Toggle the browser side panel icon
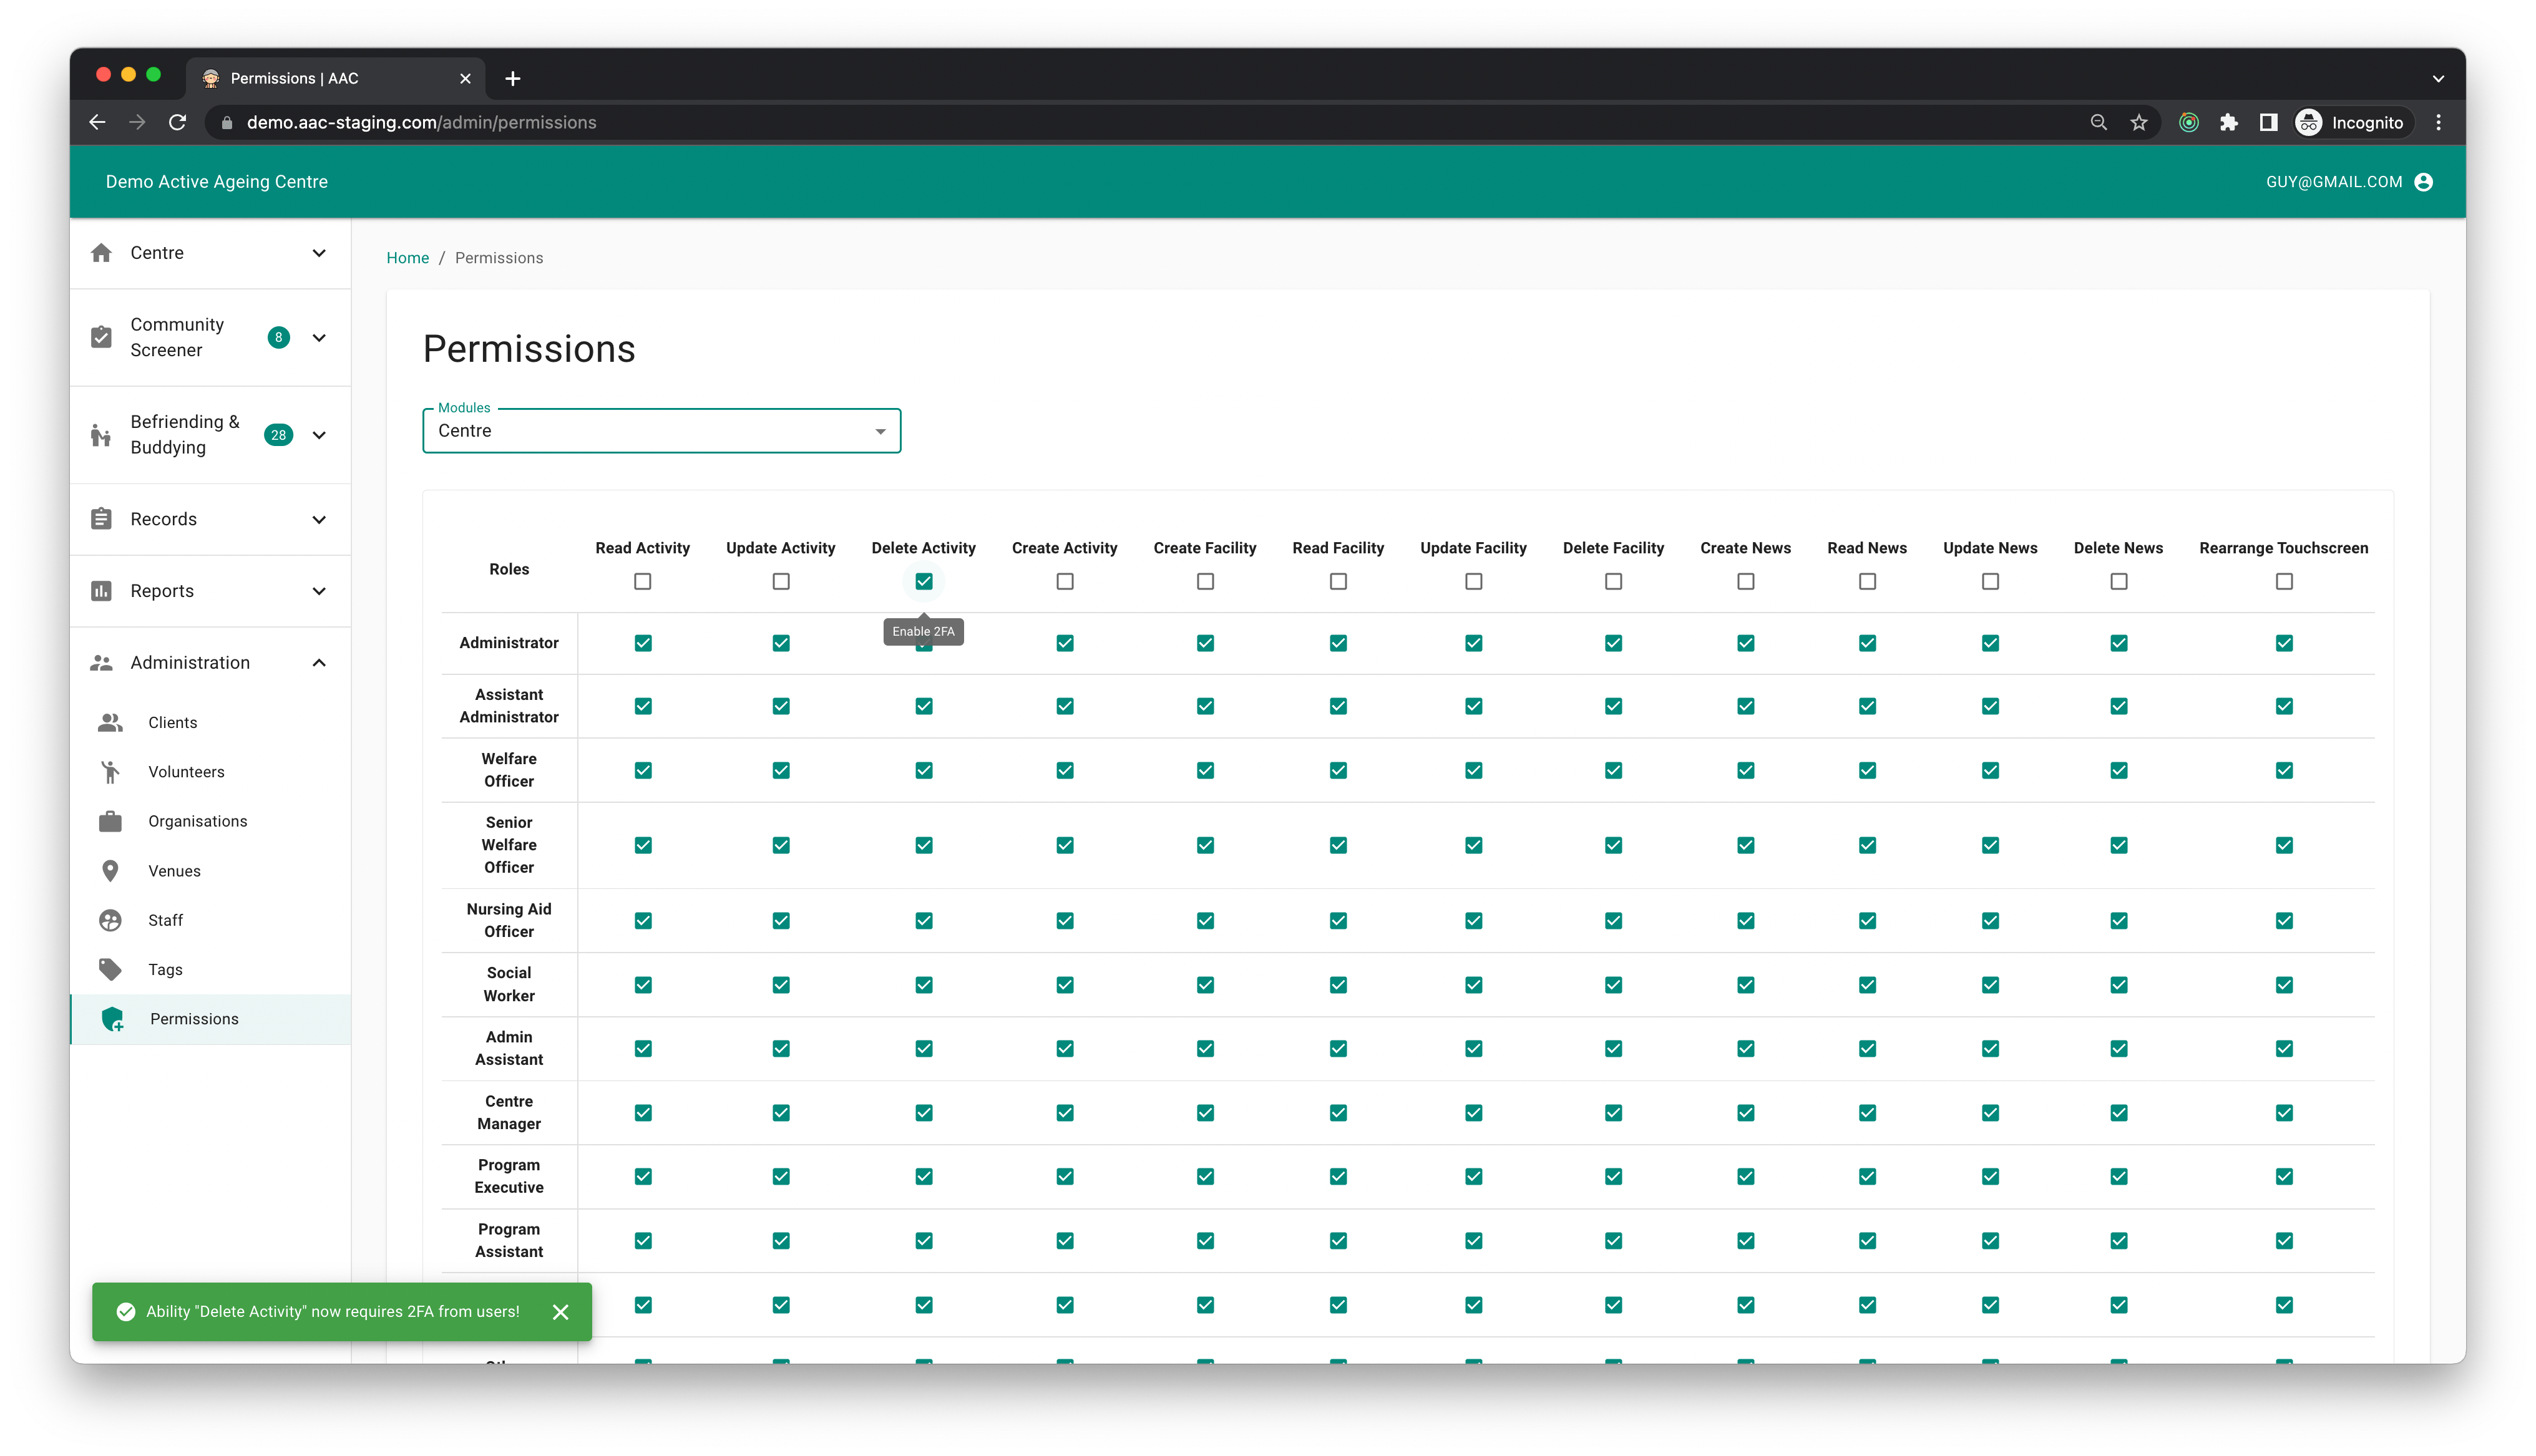 pyautogui.click(x=2269, y=122)
